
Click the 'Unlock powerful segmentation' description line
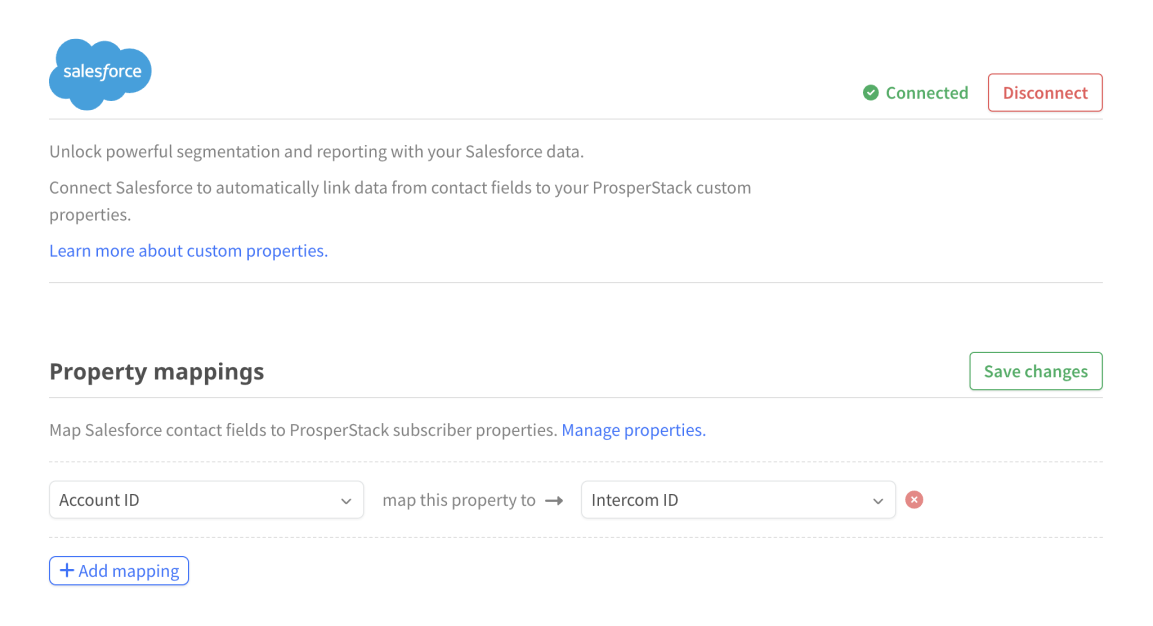coord(316,152)
